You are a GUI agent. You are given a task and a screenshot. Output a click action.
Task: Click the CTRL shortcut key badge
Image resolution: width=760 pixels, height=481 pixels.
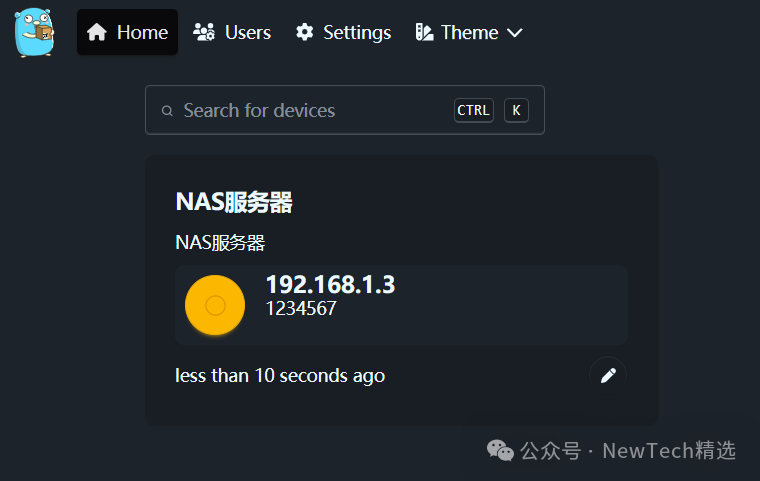[x=474, y=110]
